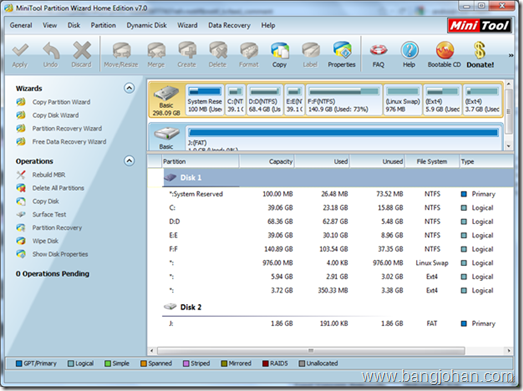Select J:(FAT) block in disk map
The width and height of the screenshot is (523, 391).
pos(344,138)
